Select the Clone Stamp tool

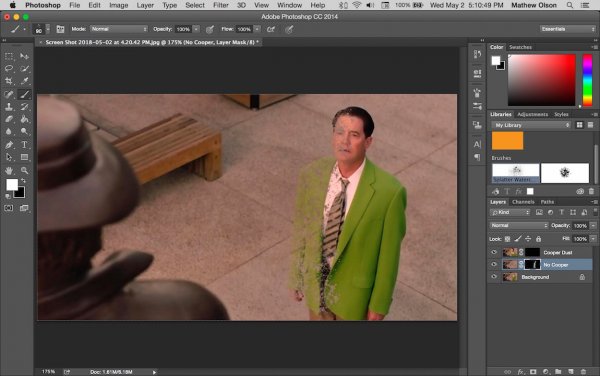(x=9, y=107)
